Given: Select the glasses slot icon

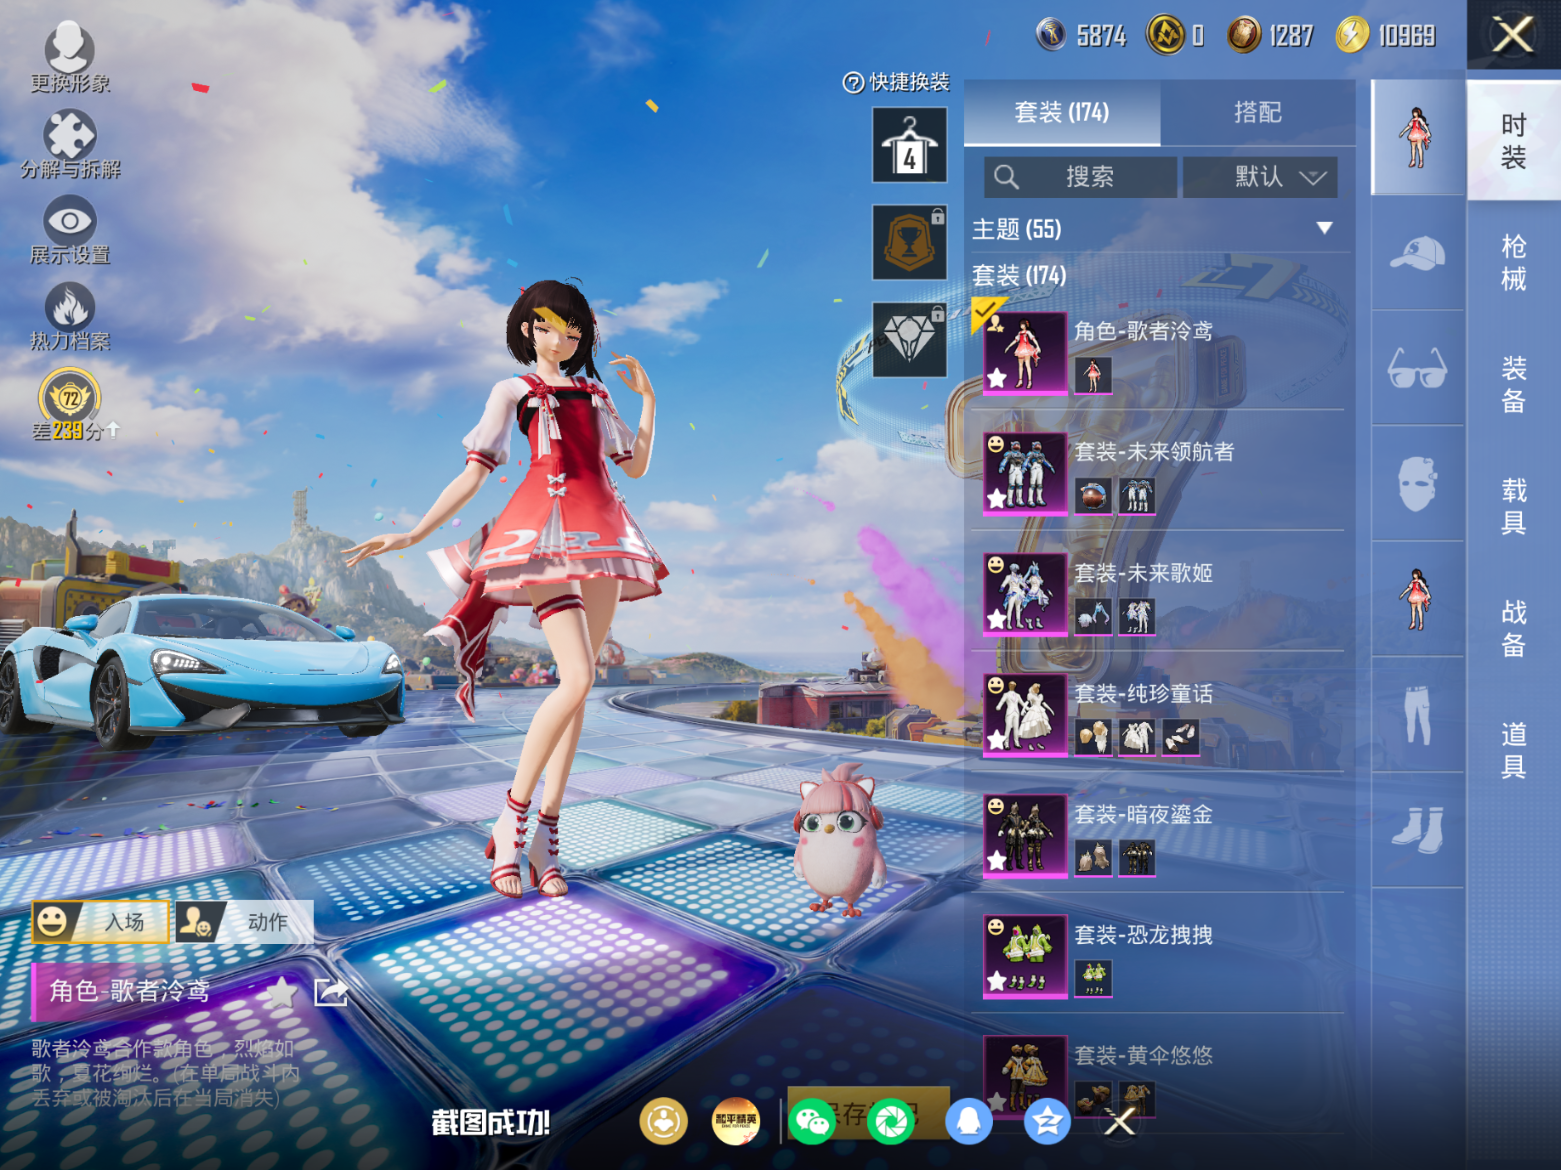Looking at the screenshot, I should (x=1417, y=369).
